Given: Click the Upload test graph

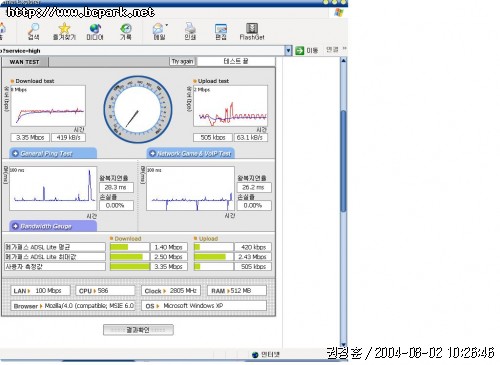Looking at the screenshot, I should click(x=230, y=106).
